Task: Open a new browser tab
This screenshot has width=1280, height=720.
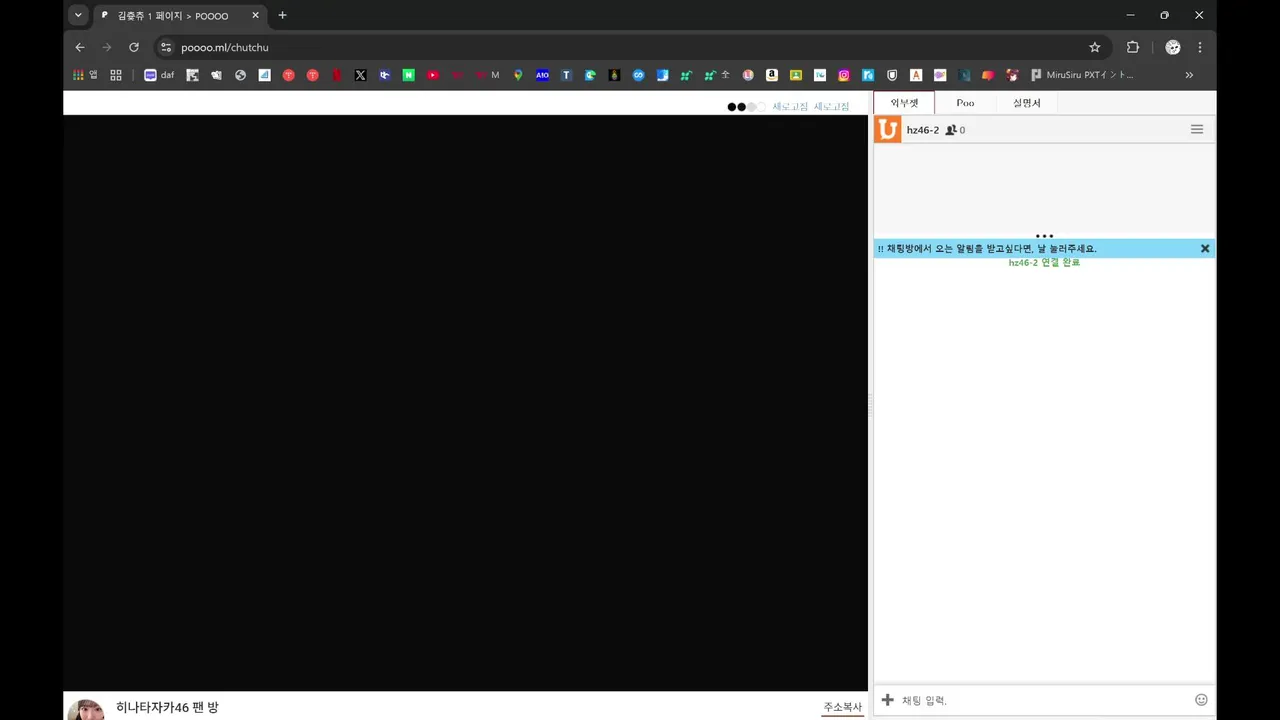Action: coord(282,15)
